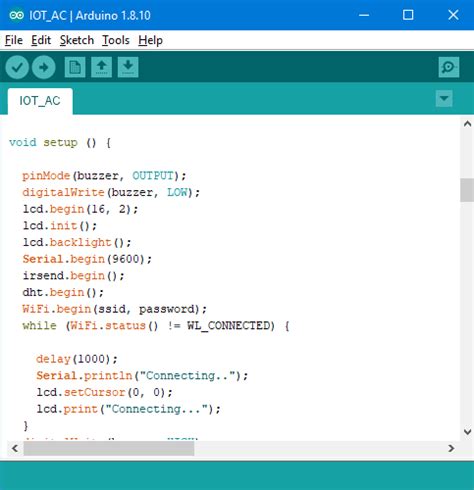Click the 'Serial.println("Connecting..");' line

click(142, 376)
